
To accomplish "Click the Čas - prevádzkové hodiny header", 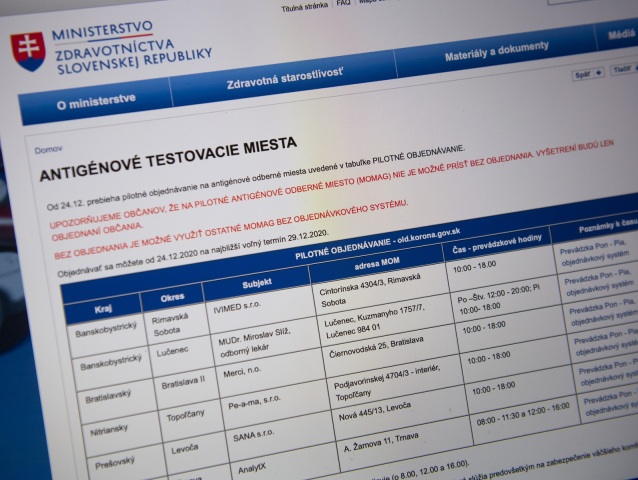I will click(497, 243).
